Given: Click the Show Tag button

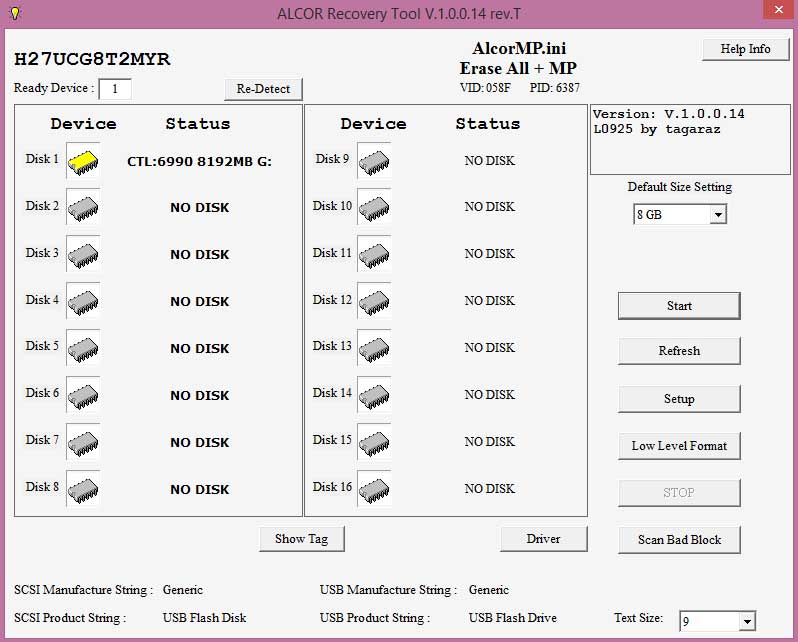Looking at the screenshot, I should coord(302,539).
